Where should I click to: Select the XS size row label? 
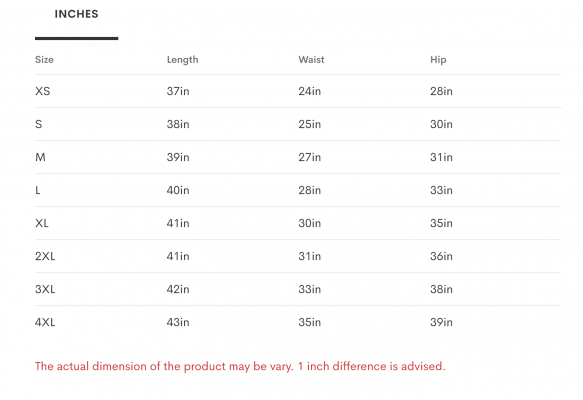tap(42, 91)
